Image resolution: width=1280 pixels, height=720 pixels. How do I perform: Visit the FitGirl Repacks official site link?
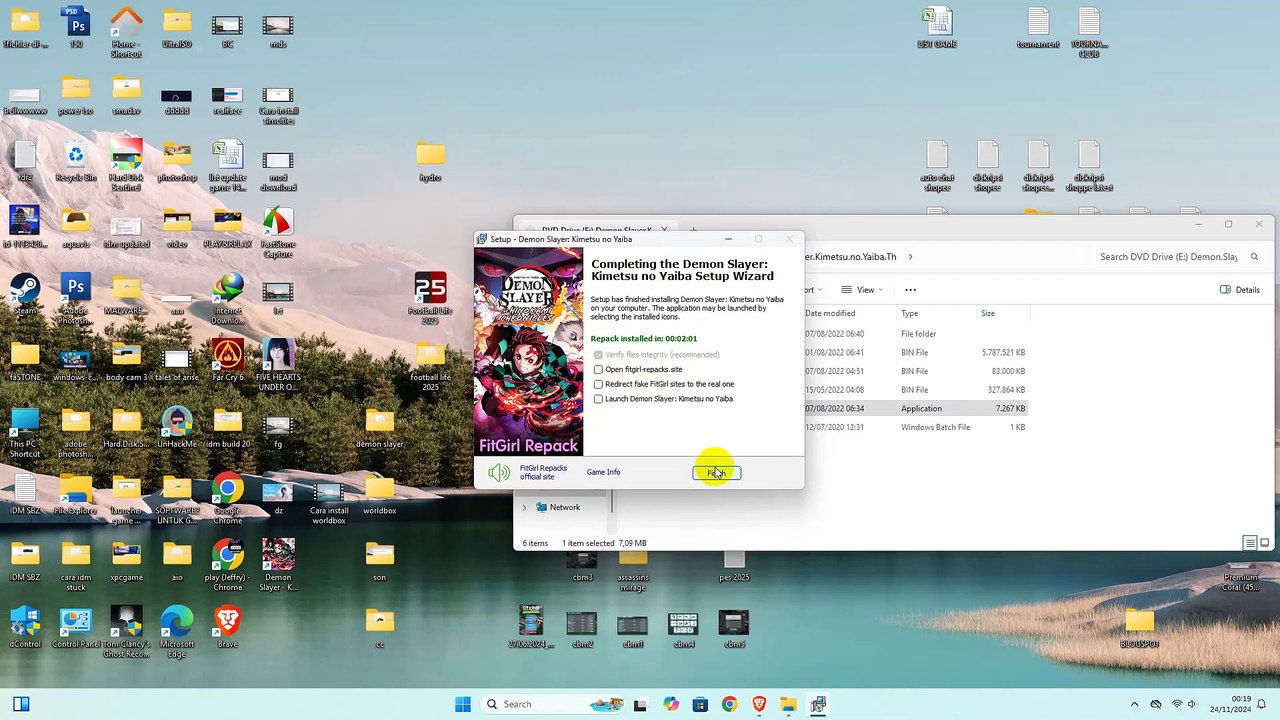(x=543, y=472)
